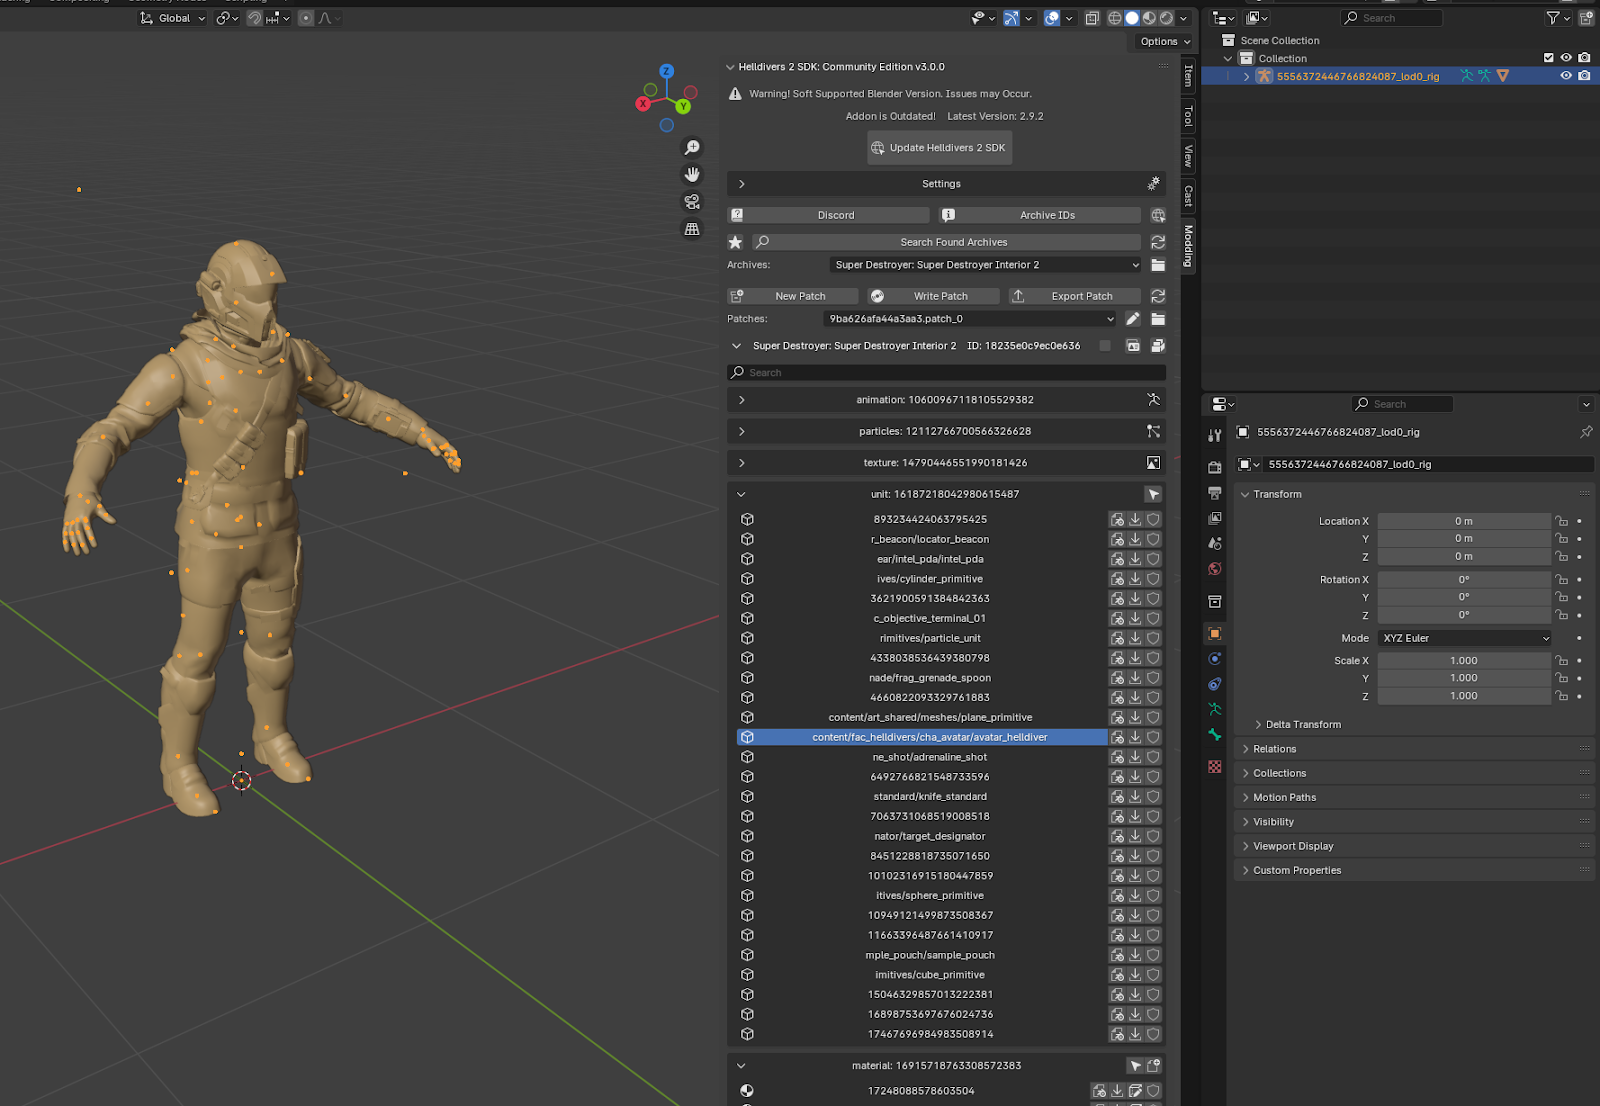Open the Modifiers wrench properties tab
Viewport: 1600px width, 1106px height.
(1215, 435)
